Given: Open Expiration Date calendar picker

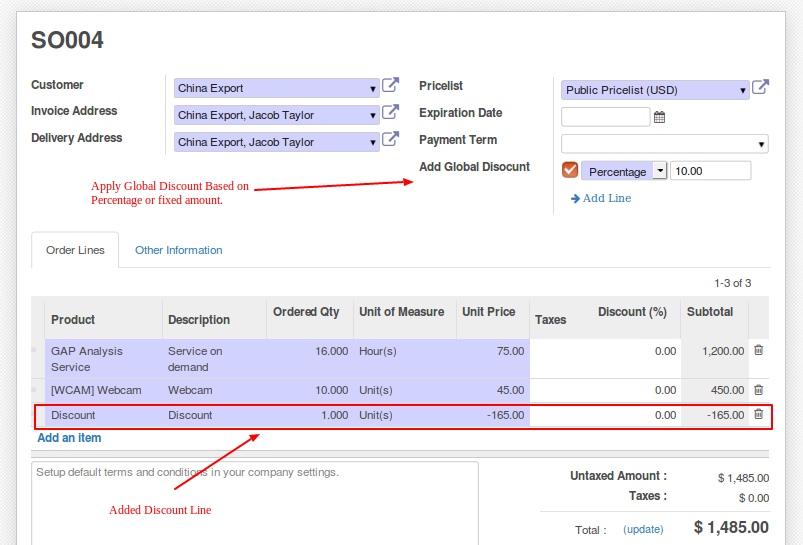Looking at the screenshot, I should 659,117.
